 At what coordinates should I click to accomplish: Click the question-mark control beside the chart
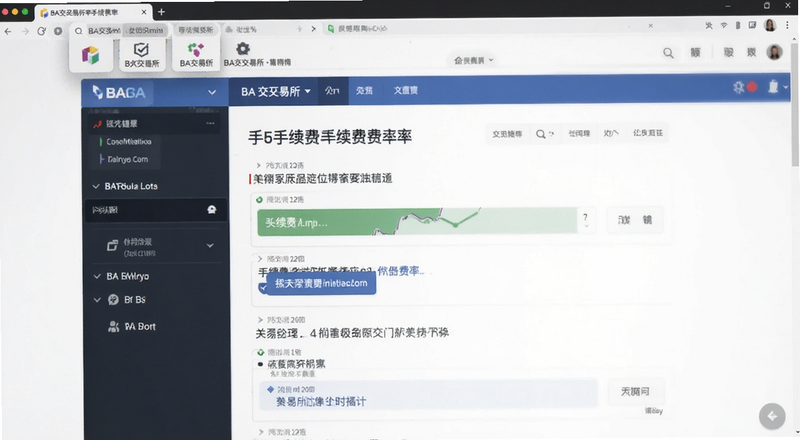tap(585, 221)
